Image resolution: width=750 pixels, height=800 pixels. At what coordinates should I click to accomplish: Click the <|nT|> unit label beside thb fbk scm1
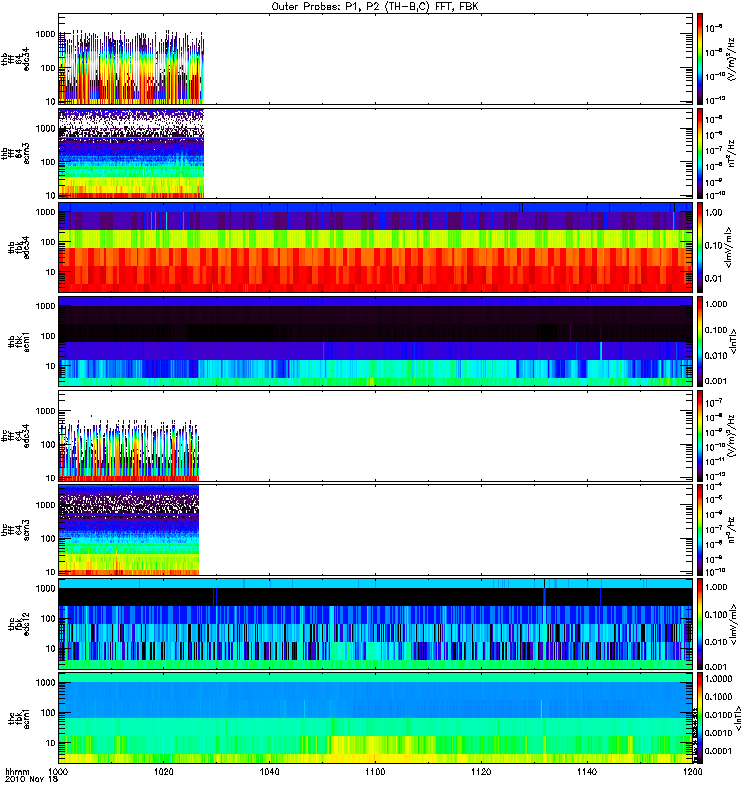(x=734, y=342)
